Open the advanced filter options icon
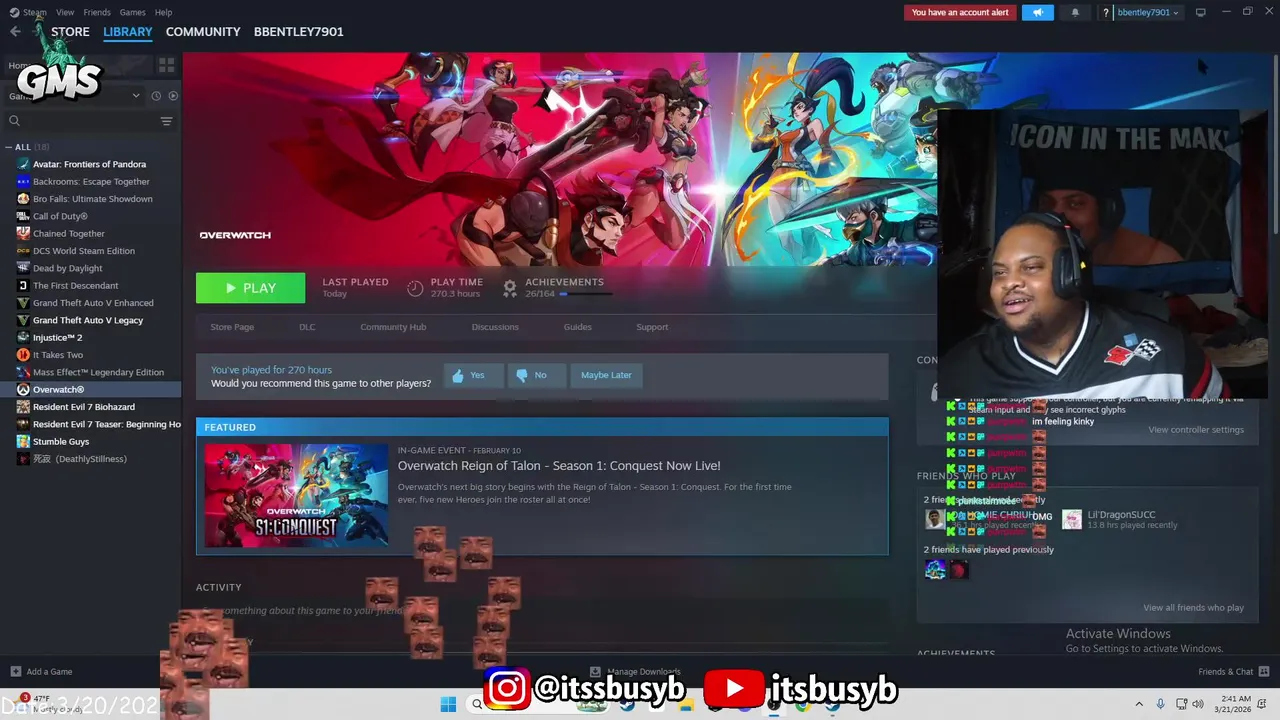This screenshot has height=720, width=1280. point(166,121)
